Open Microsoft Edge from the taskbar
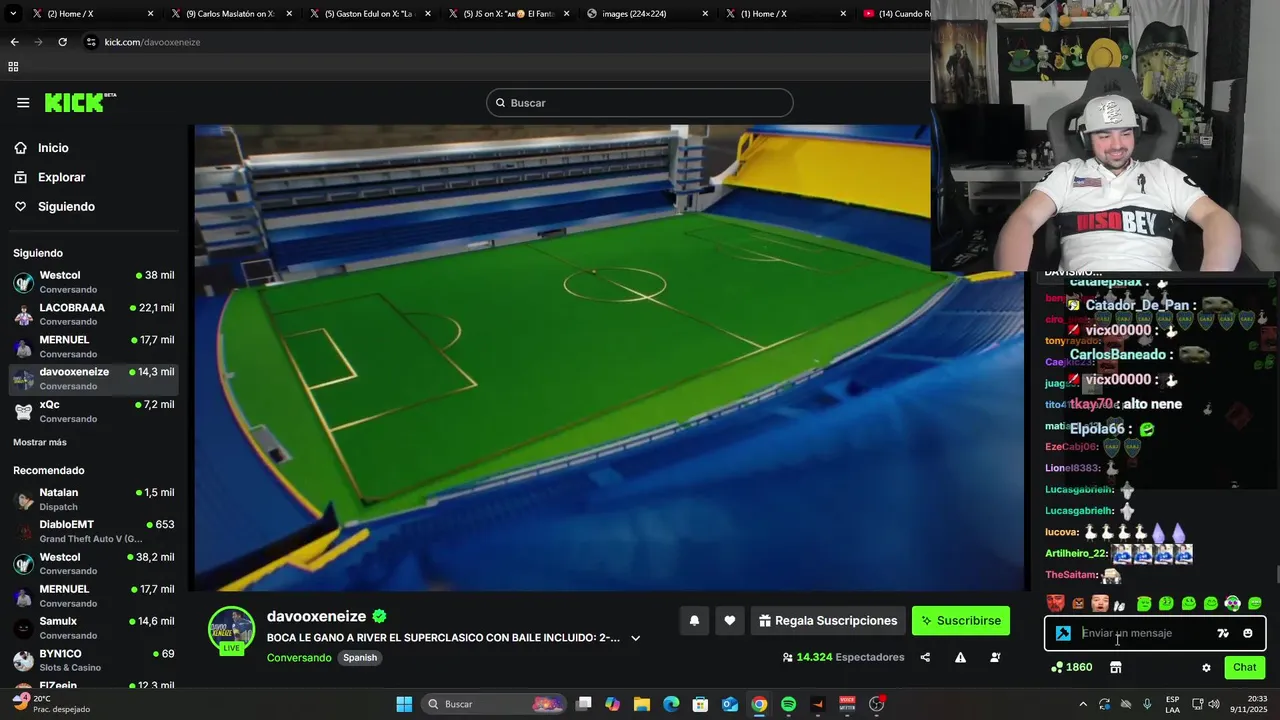1280x720 pixels. pos(671,704)
